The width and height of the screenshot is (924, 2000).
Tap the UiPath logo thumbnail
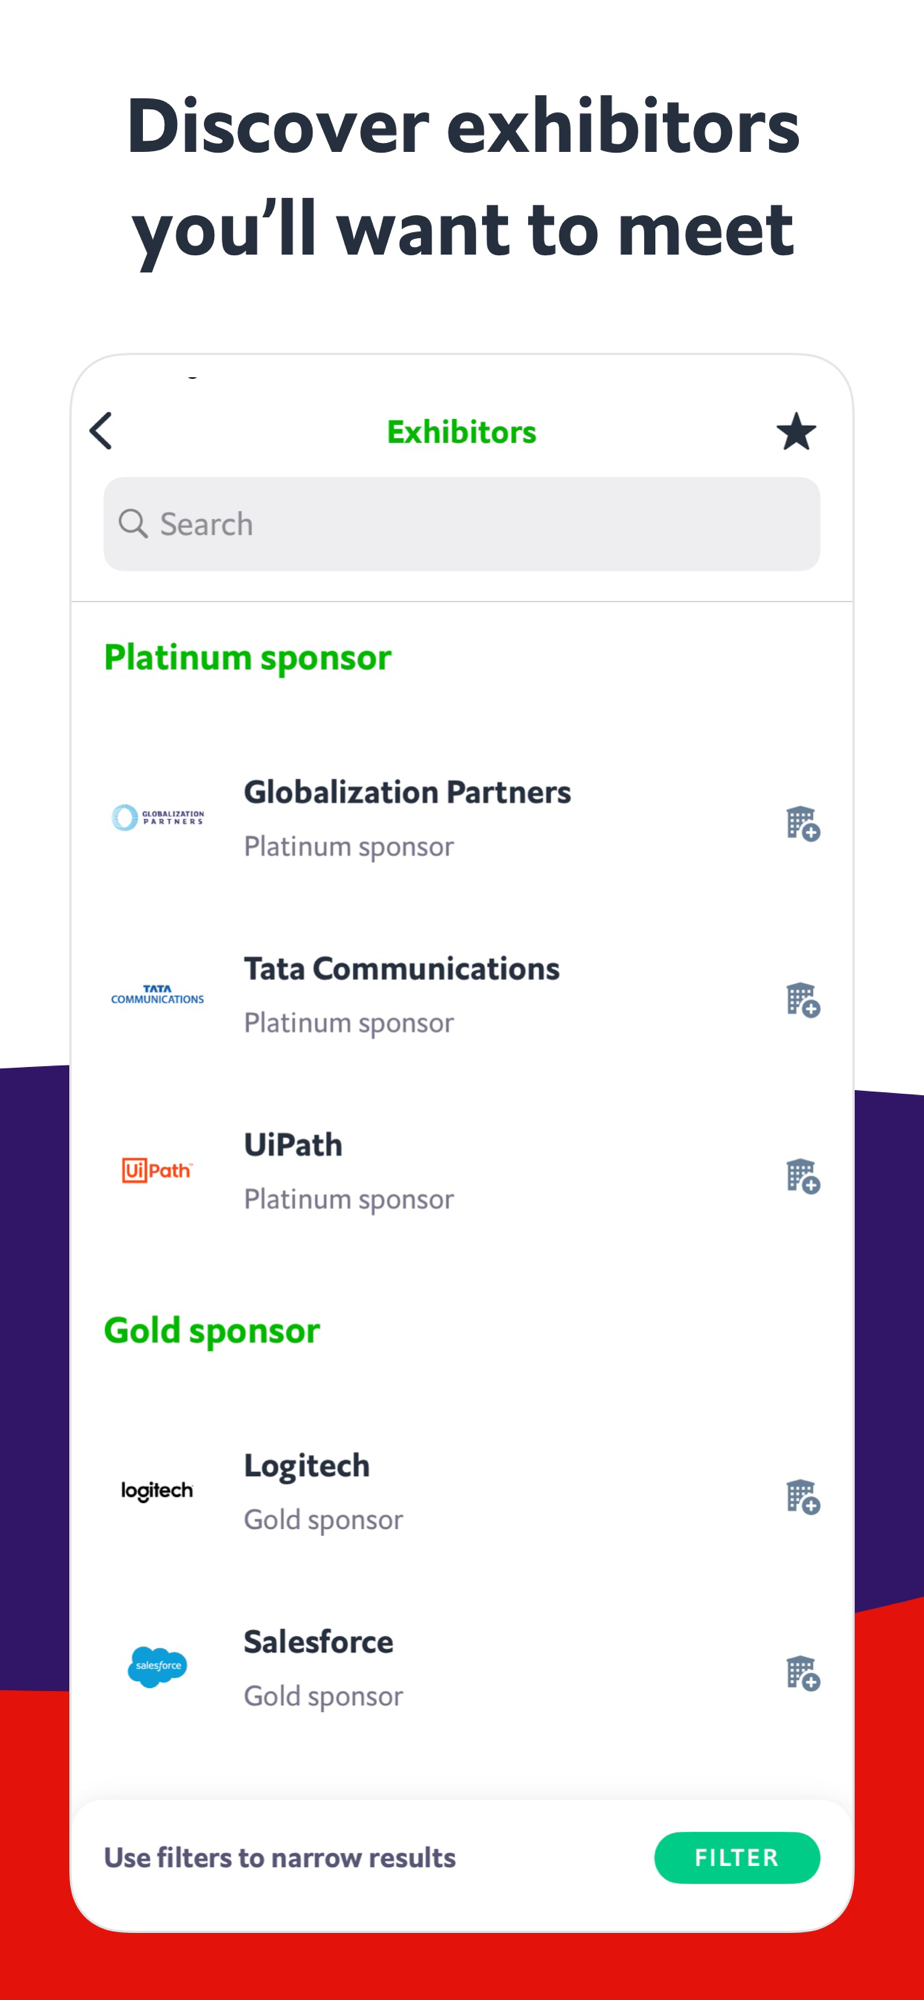[x=158, y=1170]
